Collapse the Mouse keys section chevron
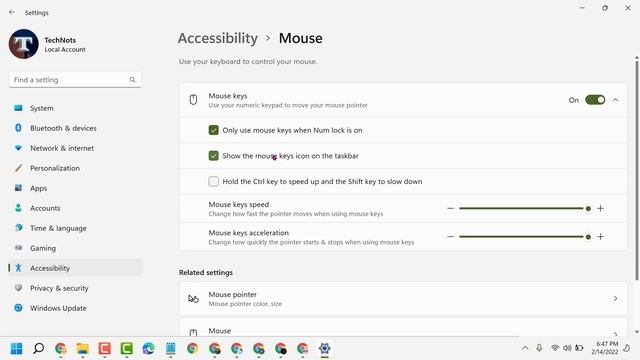Image resolution: width=640 pixels, height=360 pixels. (x=616, y=100)
